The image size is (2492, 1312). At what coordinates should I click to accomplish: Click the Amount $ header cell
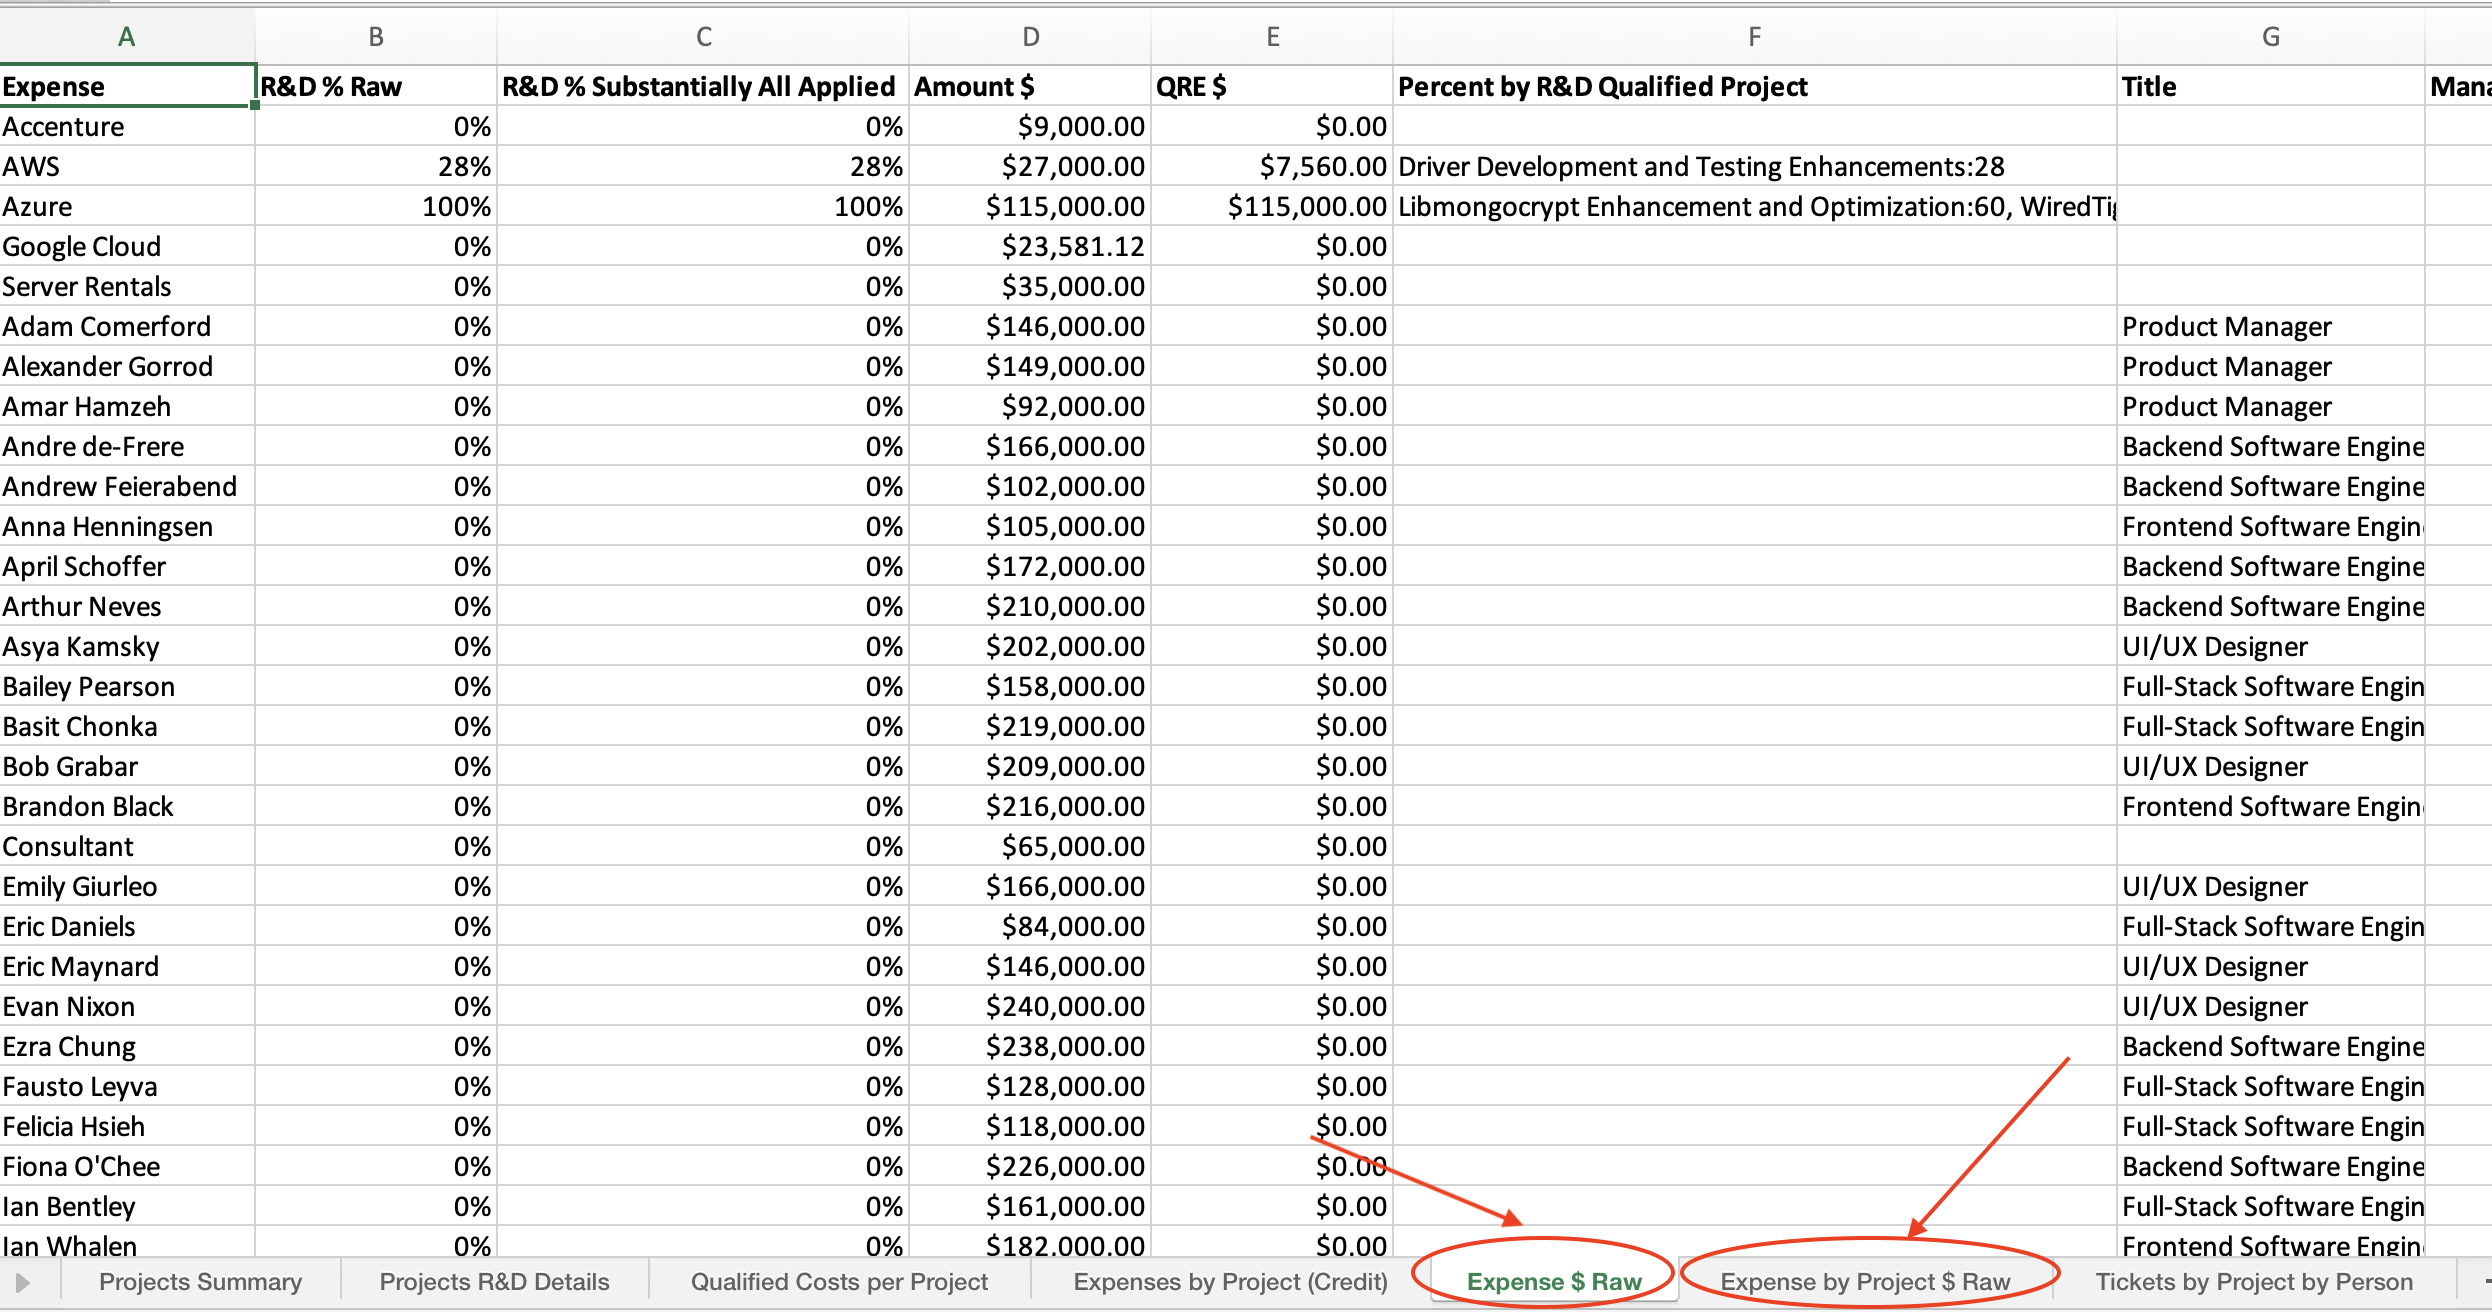[1030, 86]
